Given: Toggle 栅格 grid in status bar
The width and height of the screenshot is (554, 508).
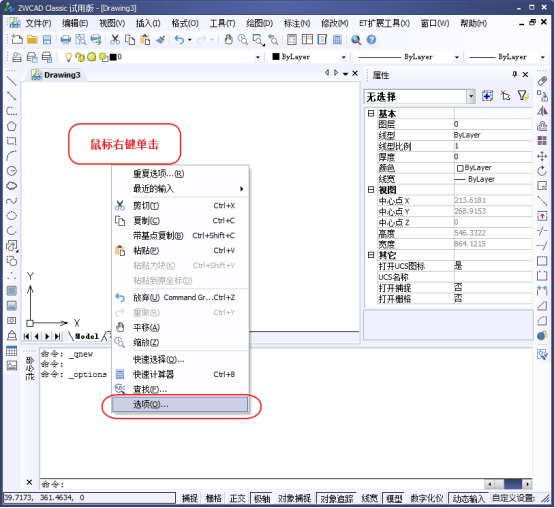Looking at the screenshot, I should [213, 498].
